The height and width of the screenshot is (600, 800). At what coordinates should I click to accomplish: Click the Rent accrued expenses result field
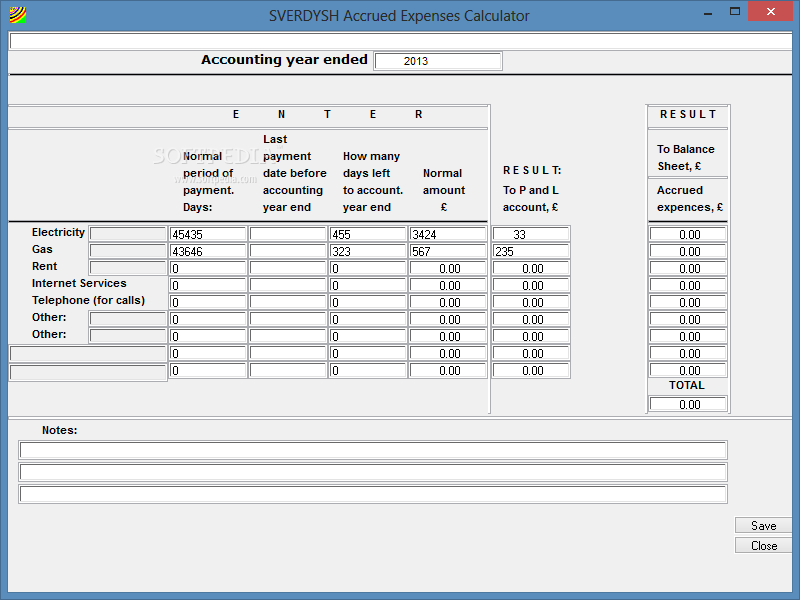(x=688, y=268)
